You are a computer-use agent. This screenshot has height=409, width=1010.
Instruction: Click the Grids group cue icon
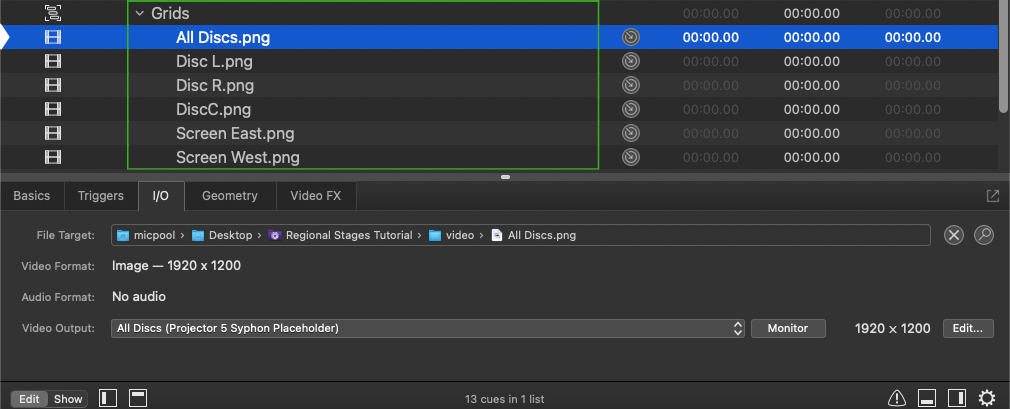point(53,13)
